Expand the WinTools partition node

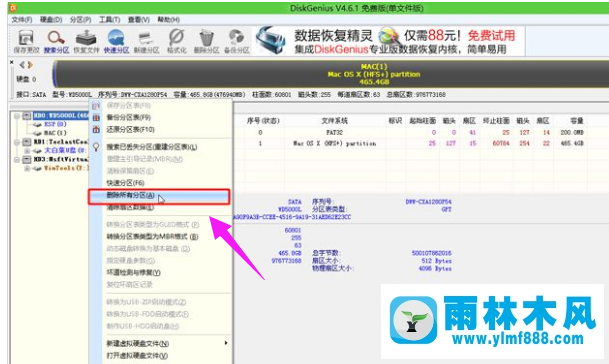pyautogui.click(x=27, y=168)
